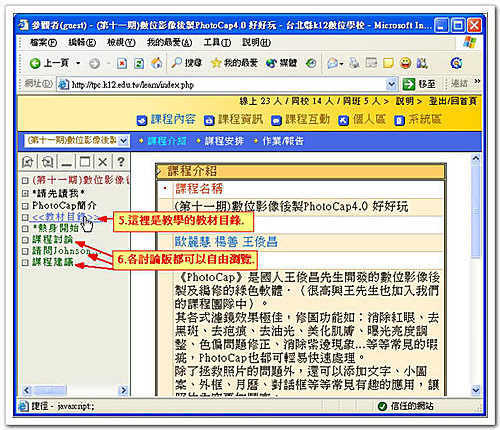Screen dimensions: 500x430
Task: Click the content vertical scrollbar down arrow
Action: [x=476, y=390]
